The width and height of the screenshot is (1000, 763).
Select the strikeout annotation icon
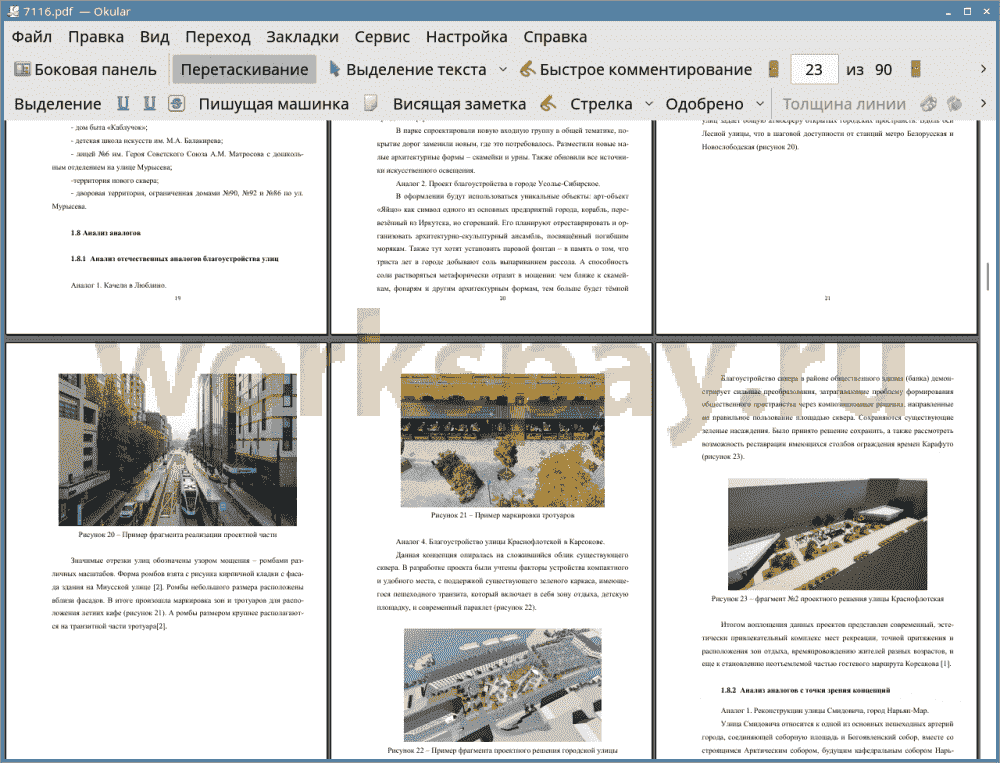pyautogui.click(x=177, y=104)
